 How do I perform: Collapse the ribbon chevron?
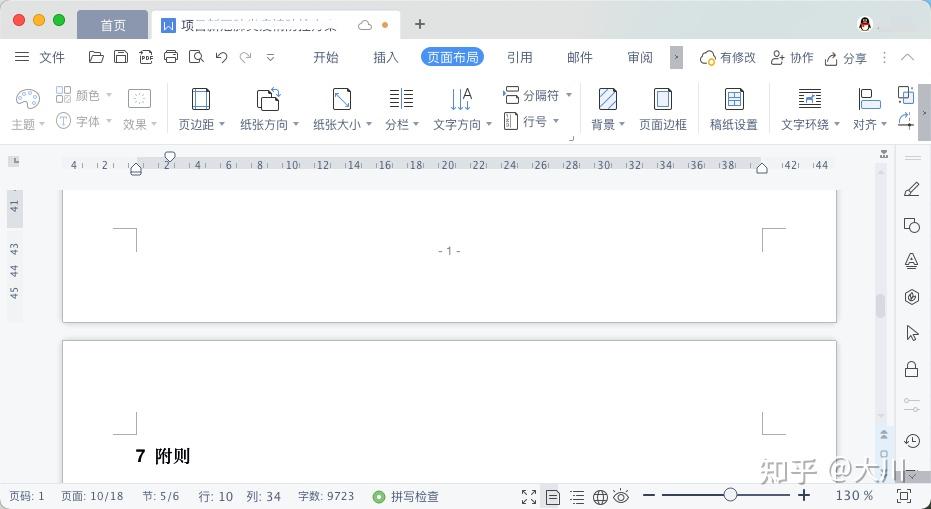[x=907, y=57]
